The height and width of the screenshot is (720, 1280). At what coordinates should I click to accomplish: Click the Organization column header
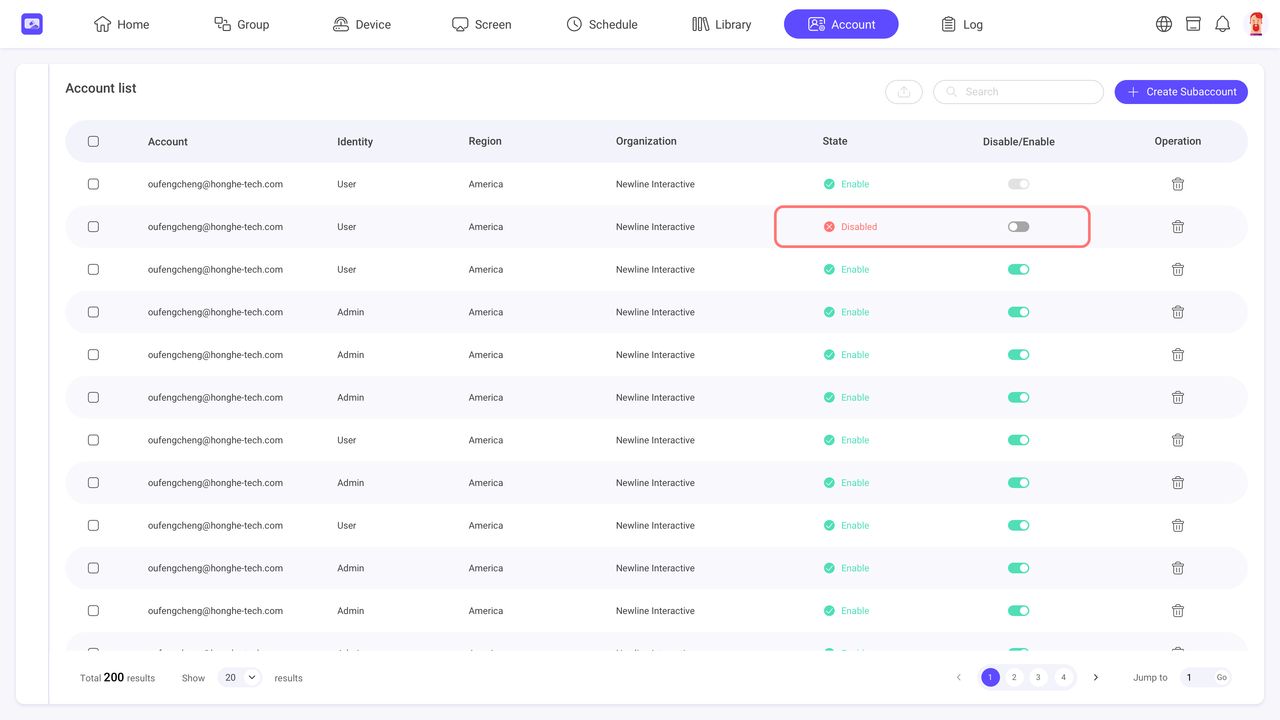(x=646, y=141)
